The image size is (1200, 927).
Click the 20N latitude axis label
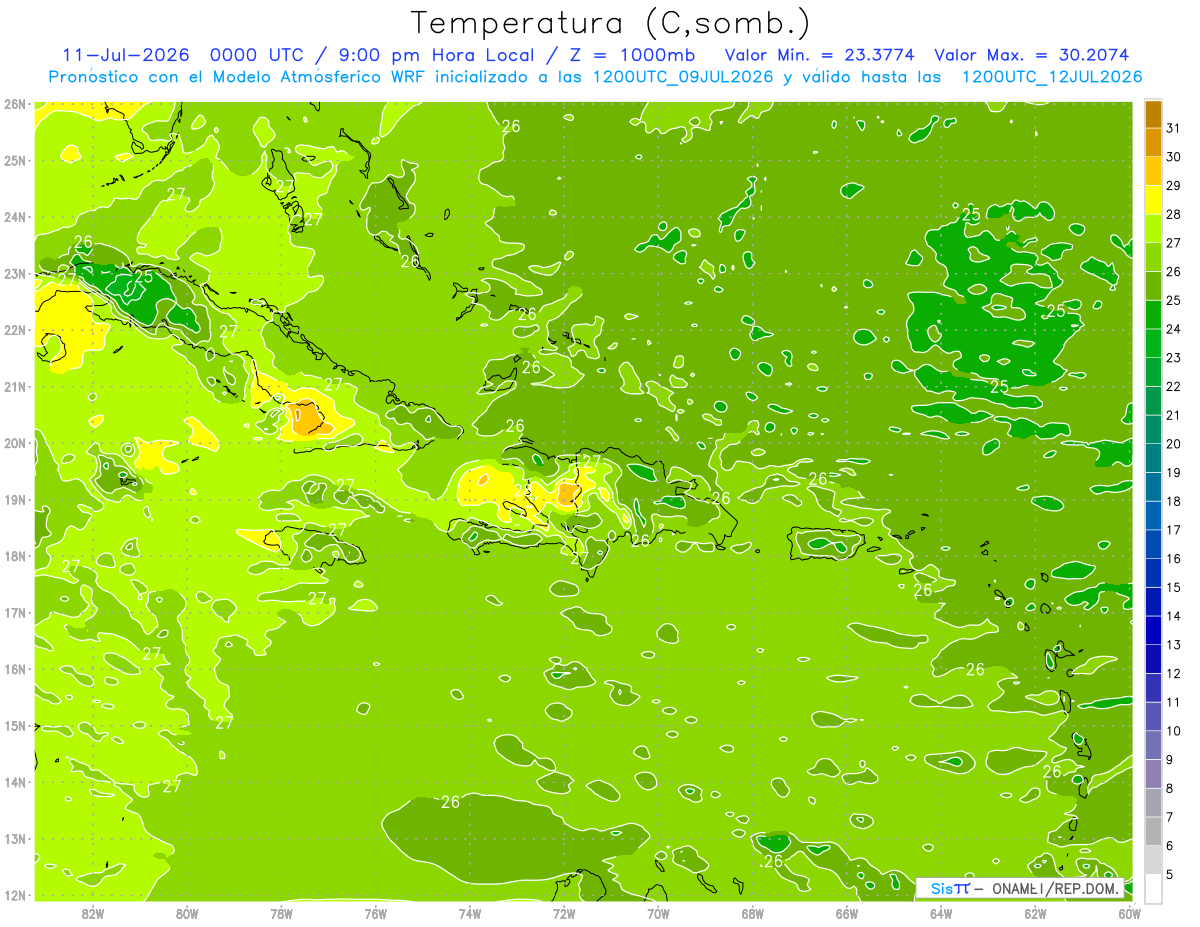[x=15, y=443]
